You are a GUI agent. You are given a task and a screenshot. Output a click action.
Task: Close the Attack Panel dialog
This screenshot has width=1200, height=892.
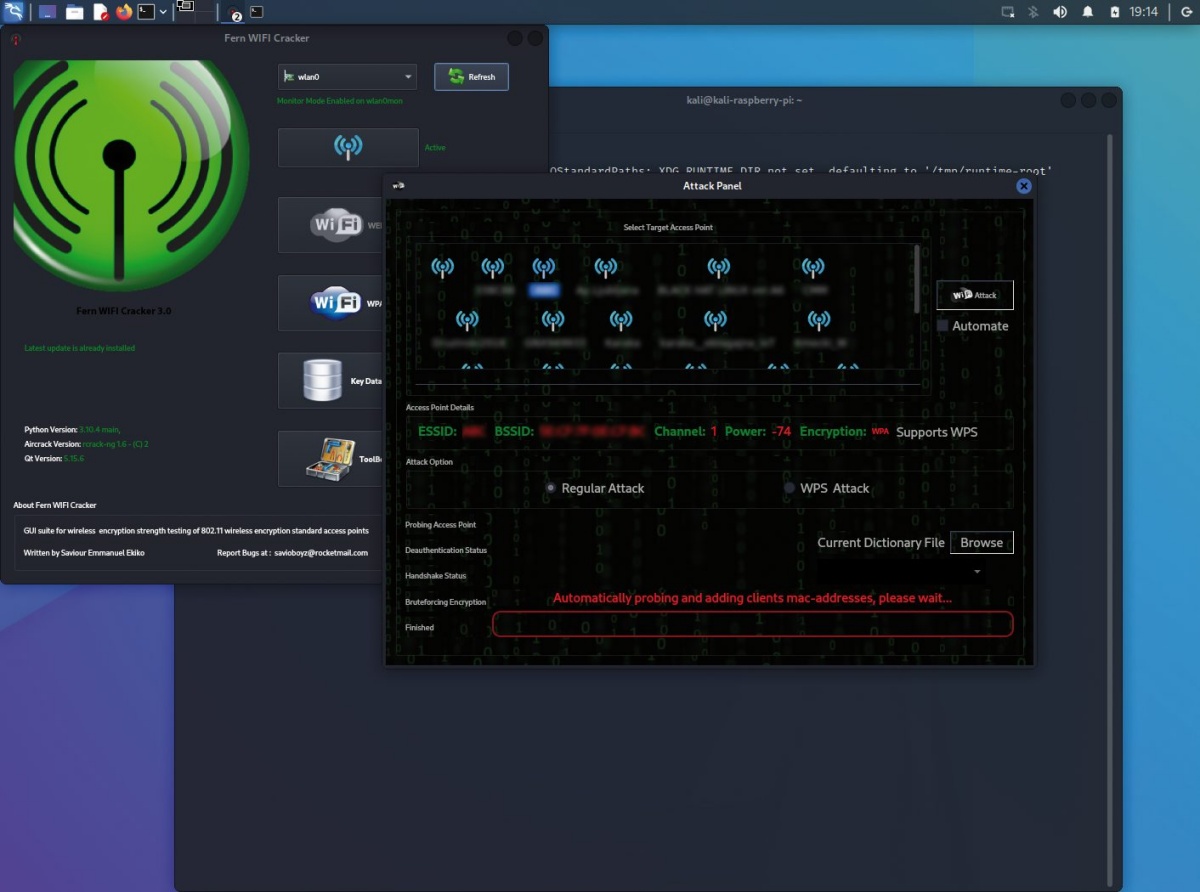(1023, 186)
